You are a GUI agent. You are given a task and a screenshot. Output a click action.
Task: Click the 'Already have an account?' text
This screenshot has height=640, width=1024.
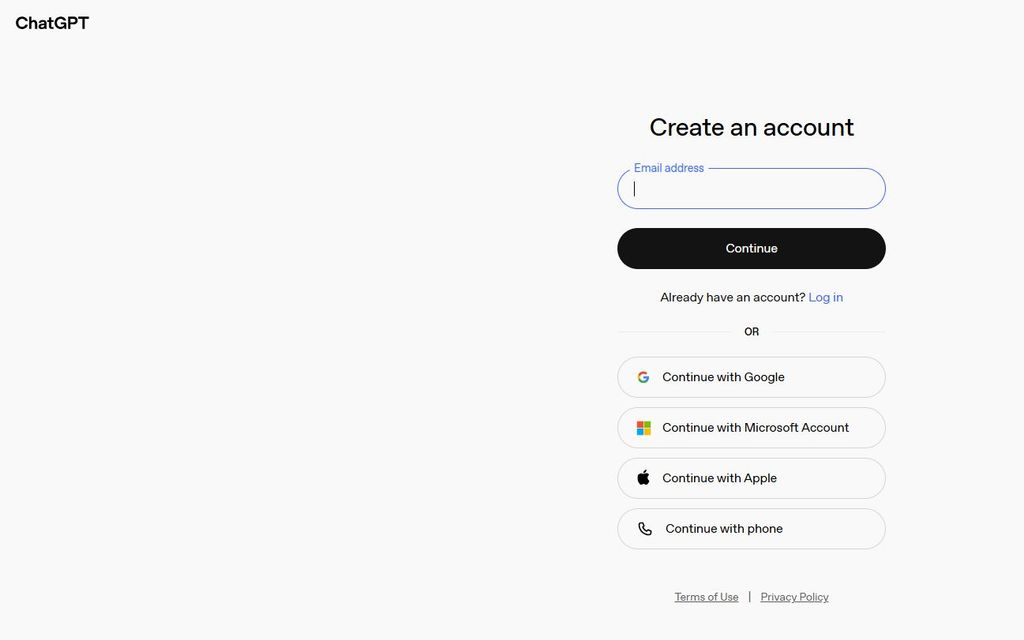(732, 297)
